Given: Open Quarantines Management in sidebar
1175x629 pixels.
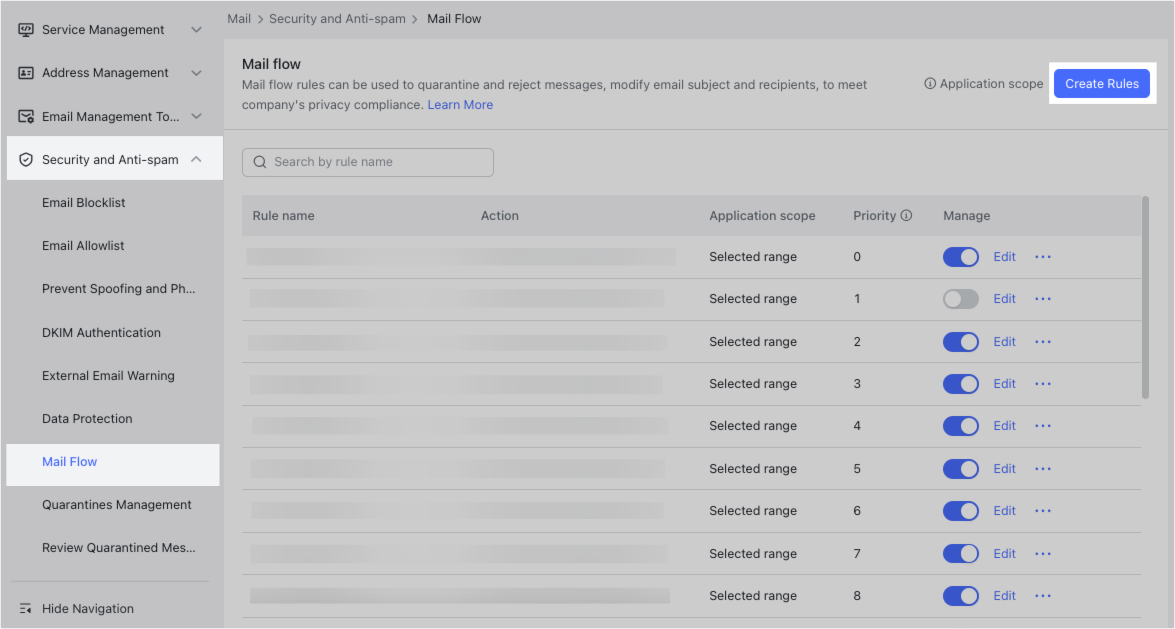Looking at the screenshot, I should [117, 505].
